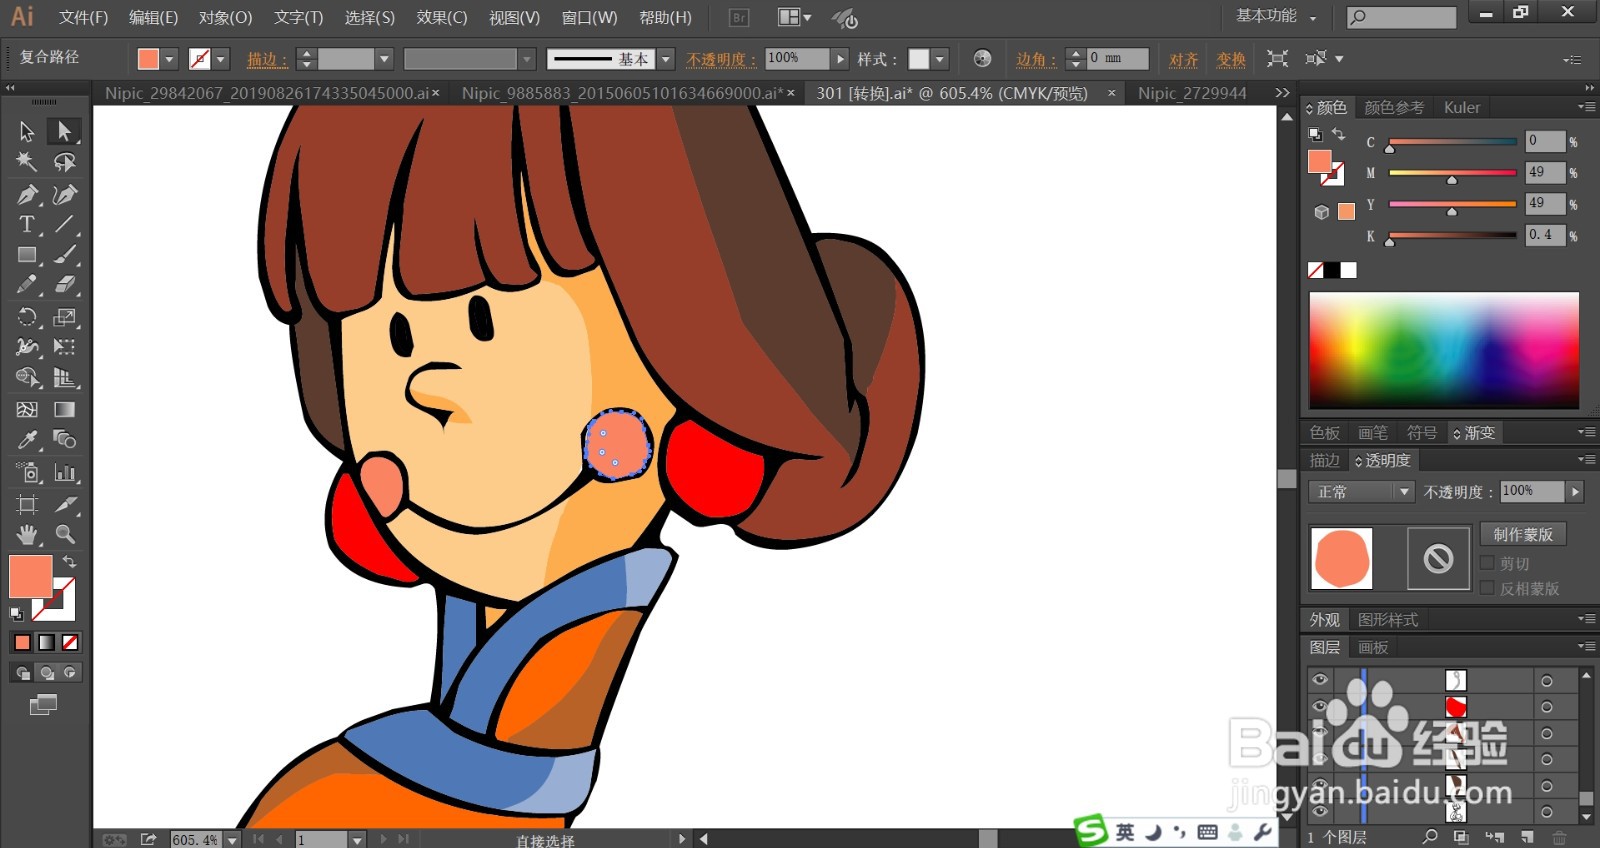
Task: Click the M magenta slider in Color panel
Action: pos(1452,174)
